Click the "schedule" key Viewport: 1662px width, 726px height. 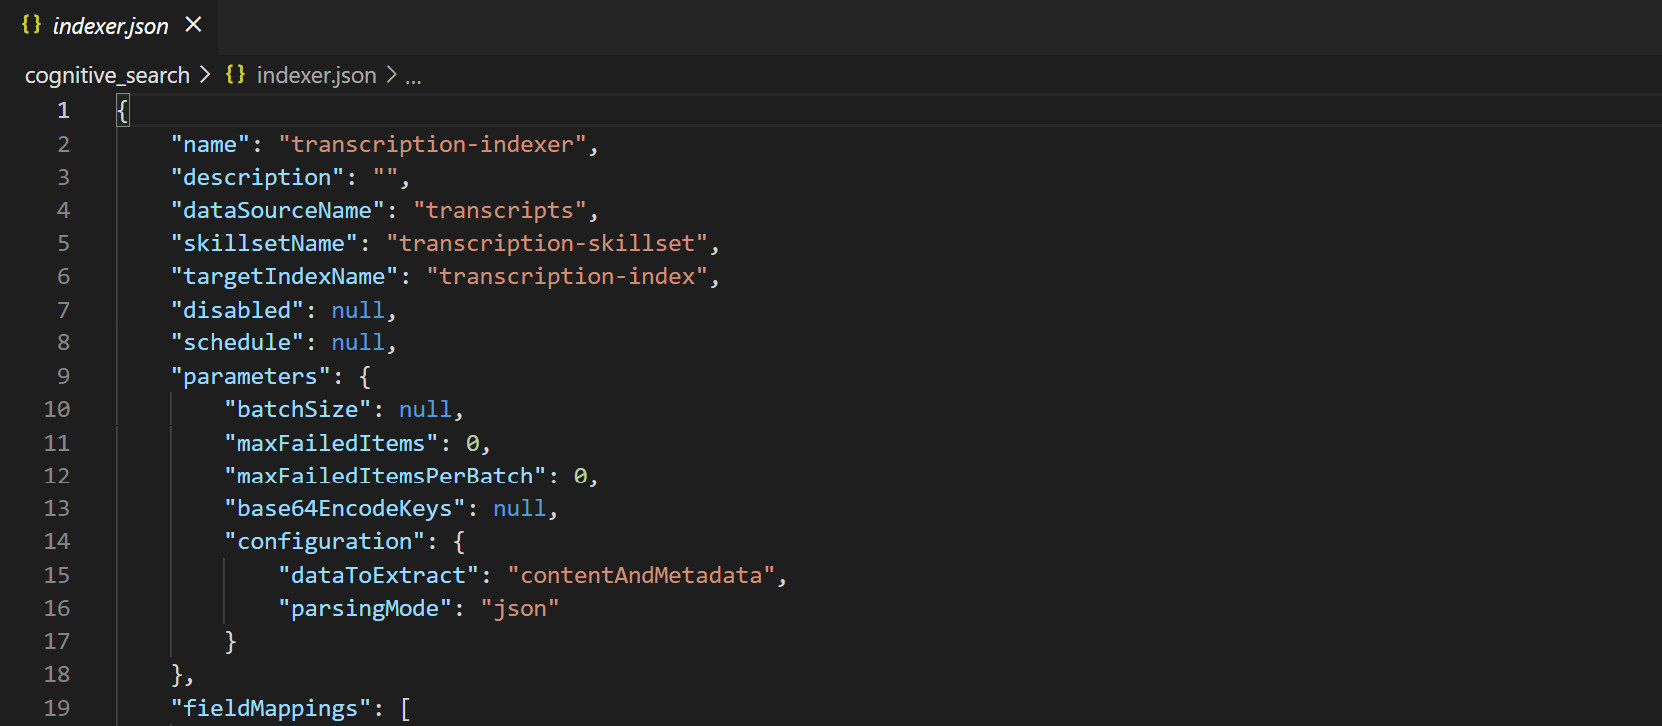(x=237, y=342)
